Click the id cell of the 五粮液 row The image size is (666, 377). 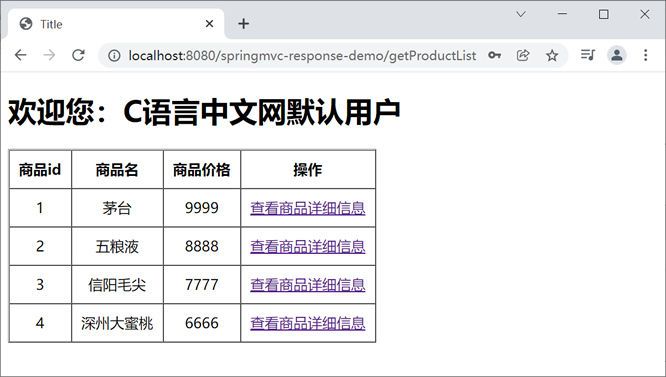40,246
